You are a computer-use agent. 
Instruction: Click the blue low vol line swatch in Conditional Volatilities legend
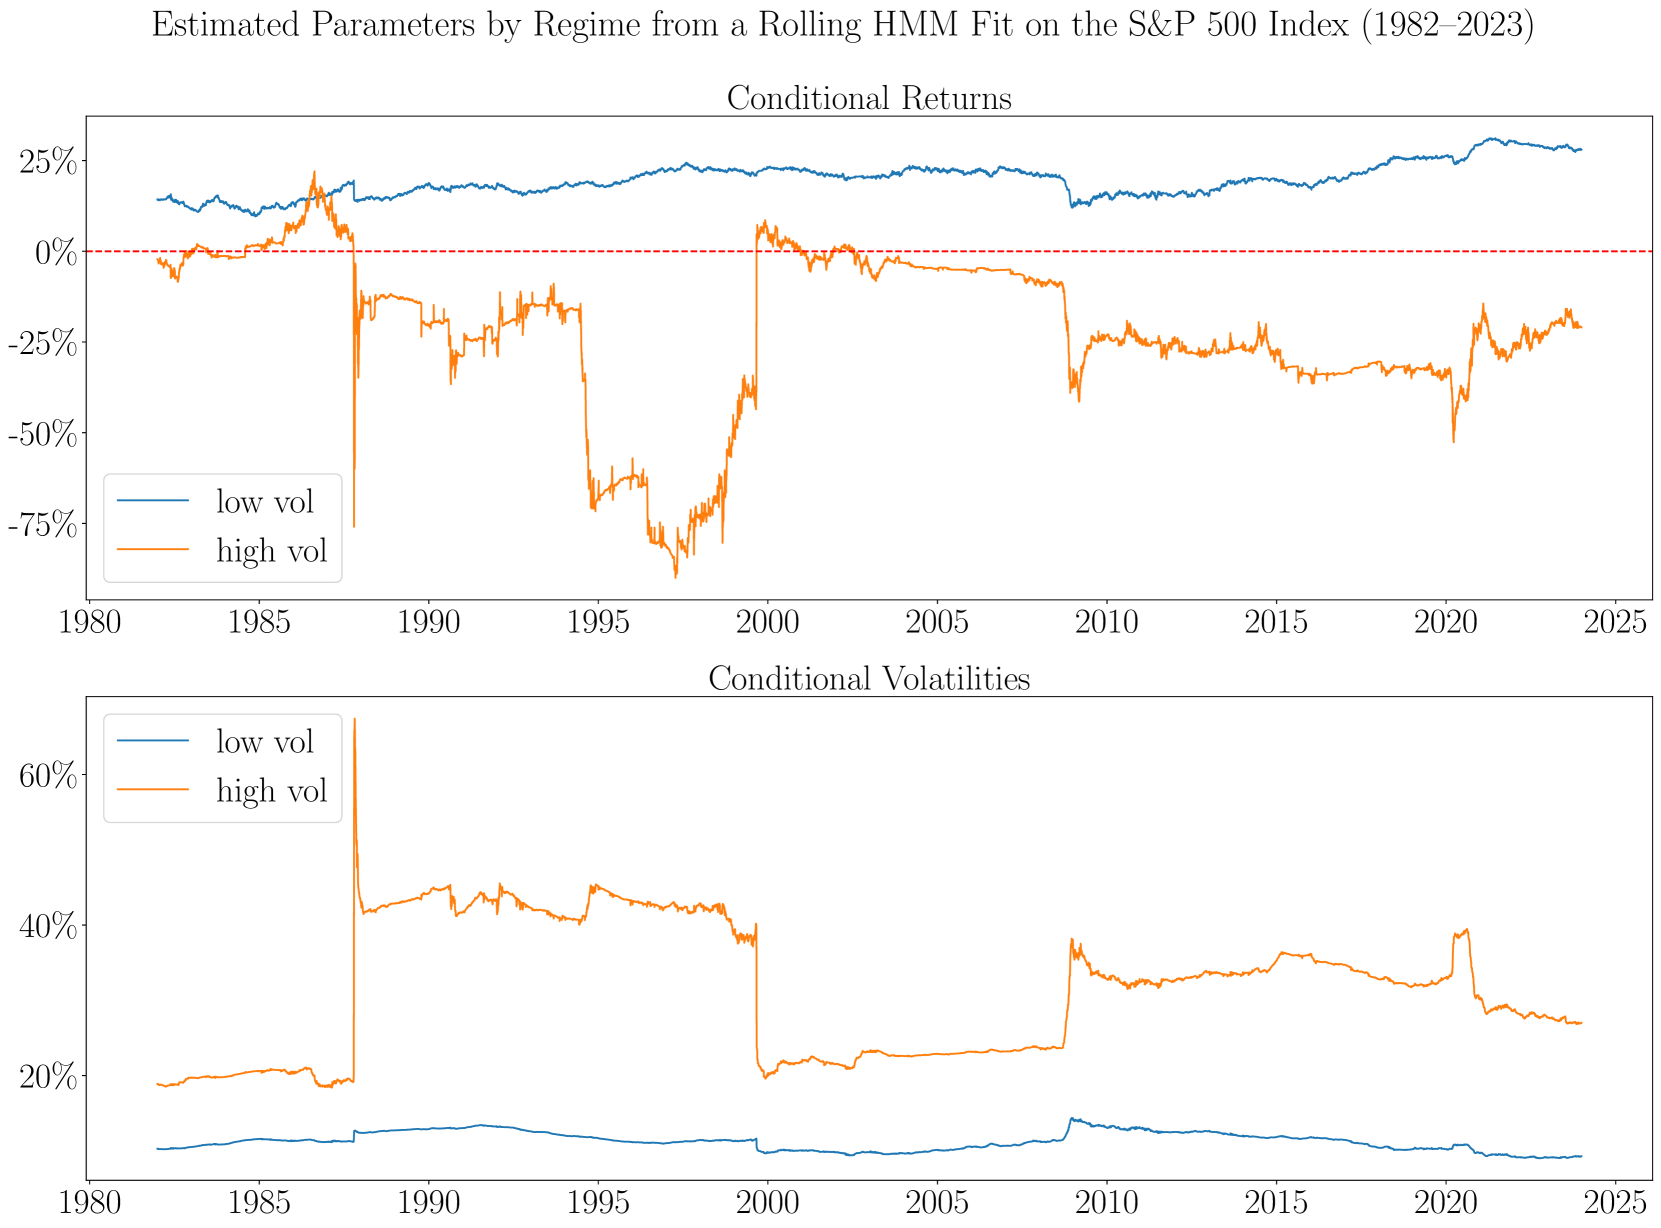(x=152, y=741)
